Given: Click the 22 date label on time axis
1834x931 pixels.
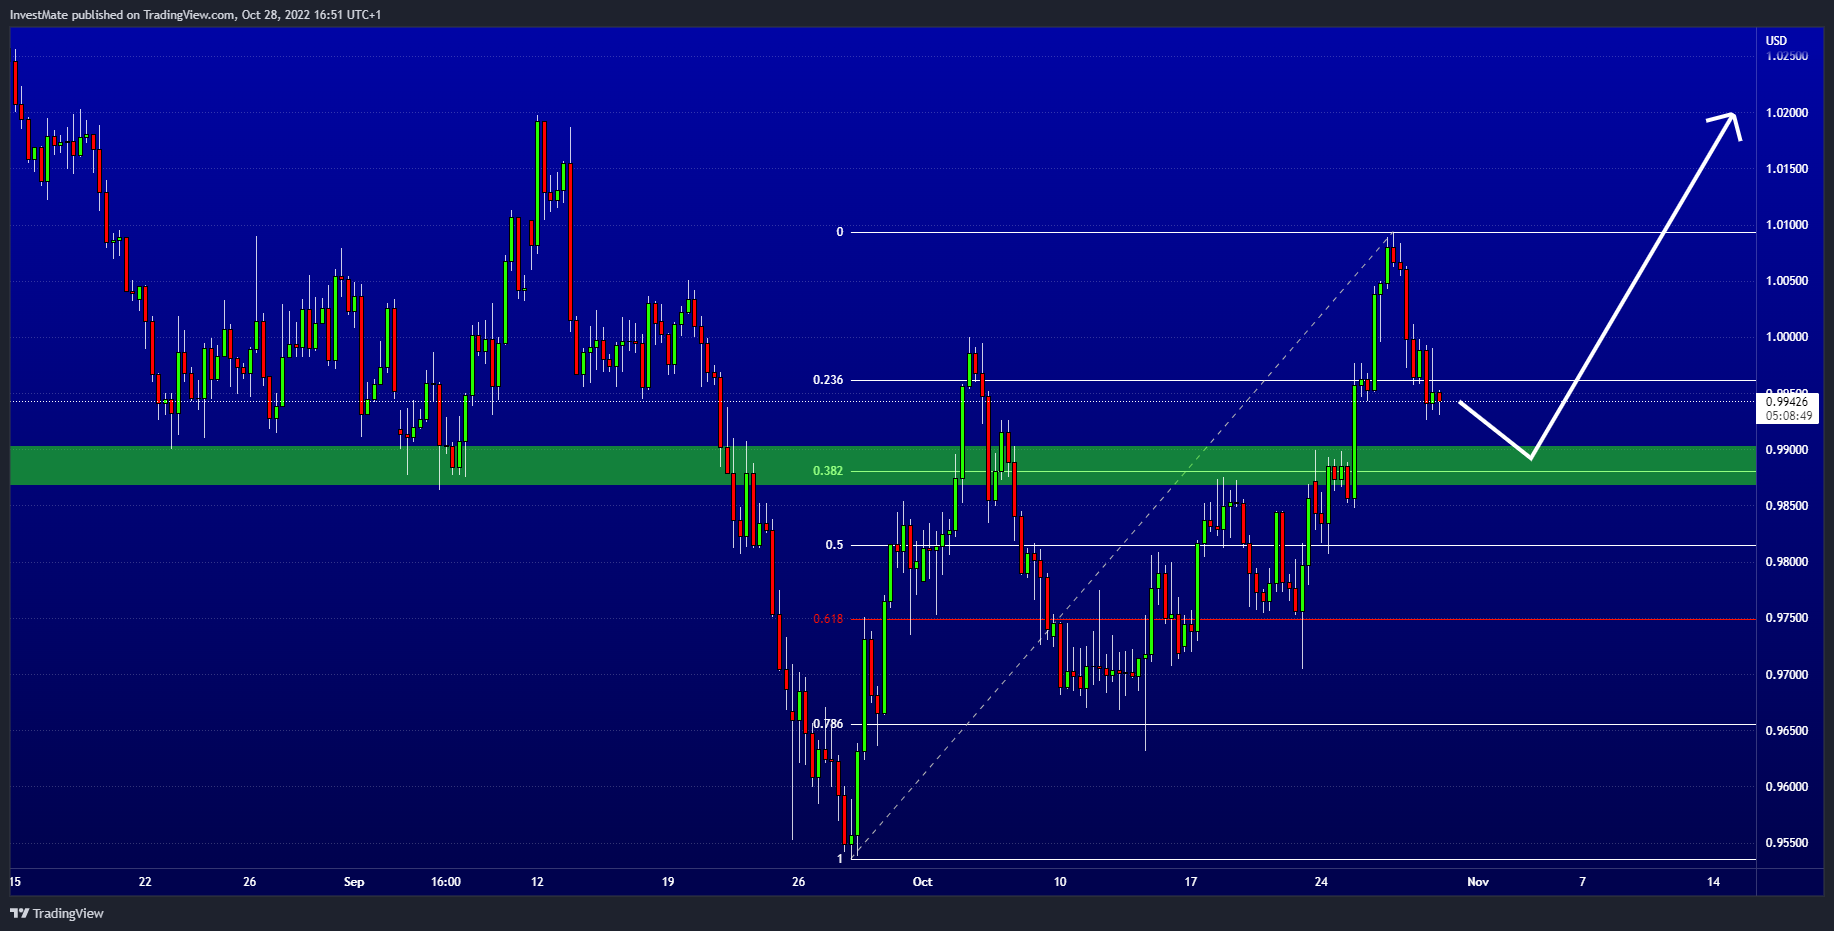Looking at the screenshot, I should [145, 882].
